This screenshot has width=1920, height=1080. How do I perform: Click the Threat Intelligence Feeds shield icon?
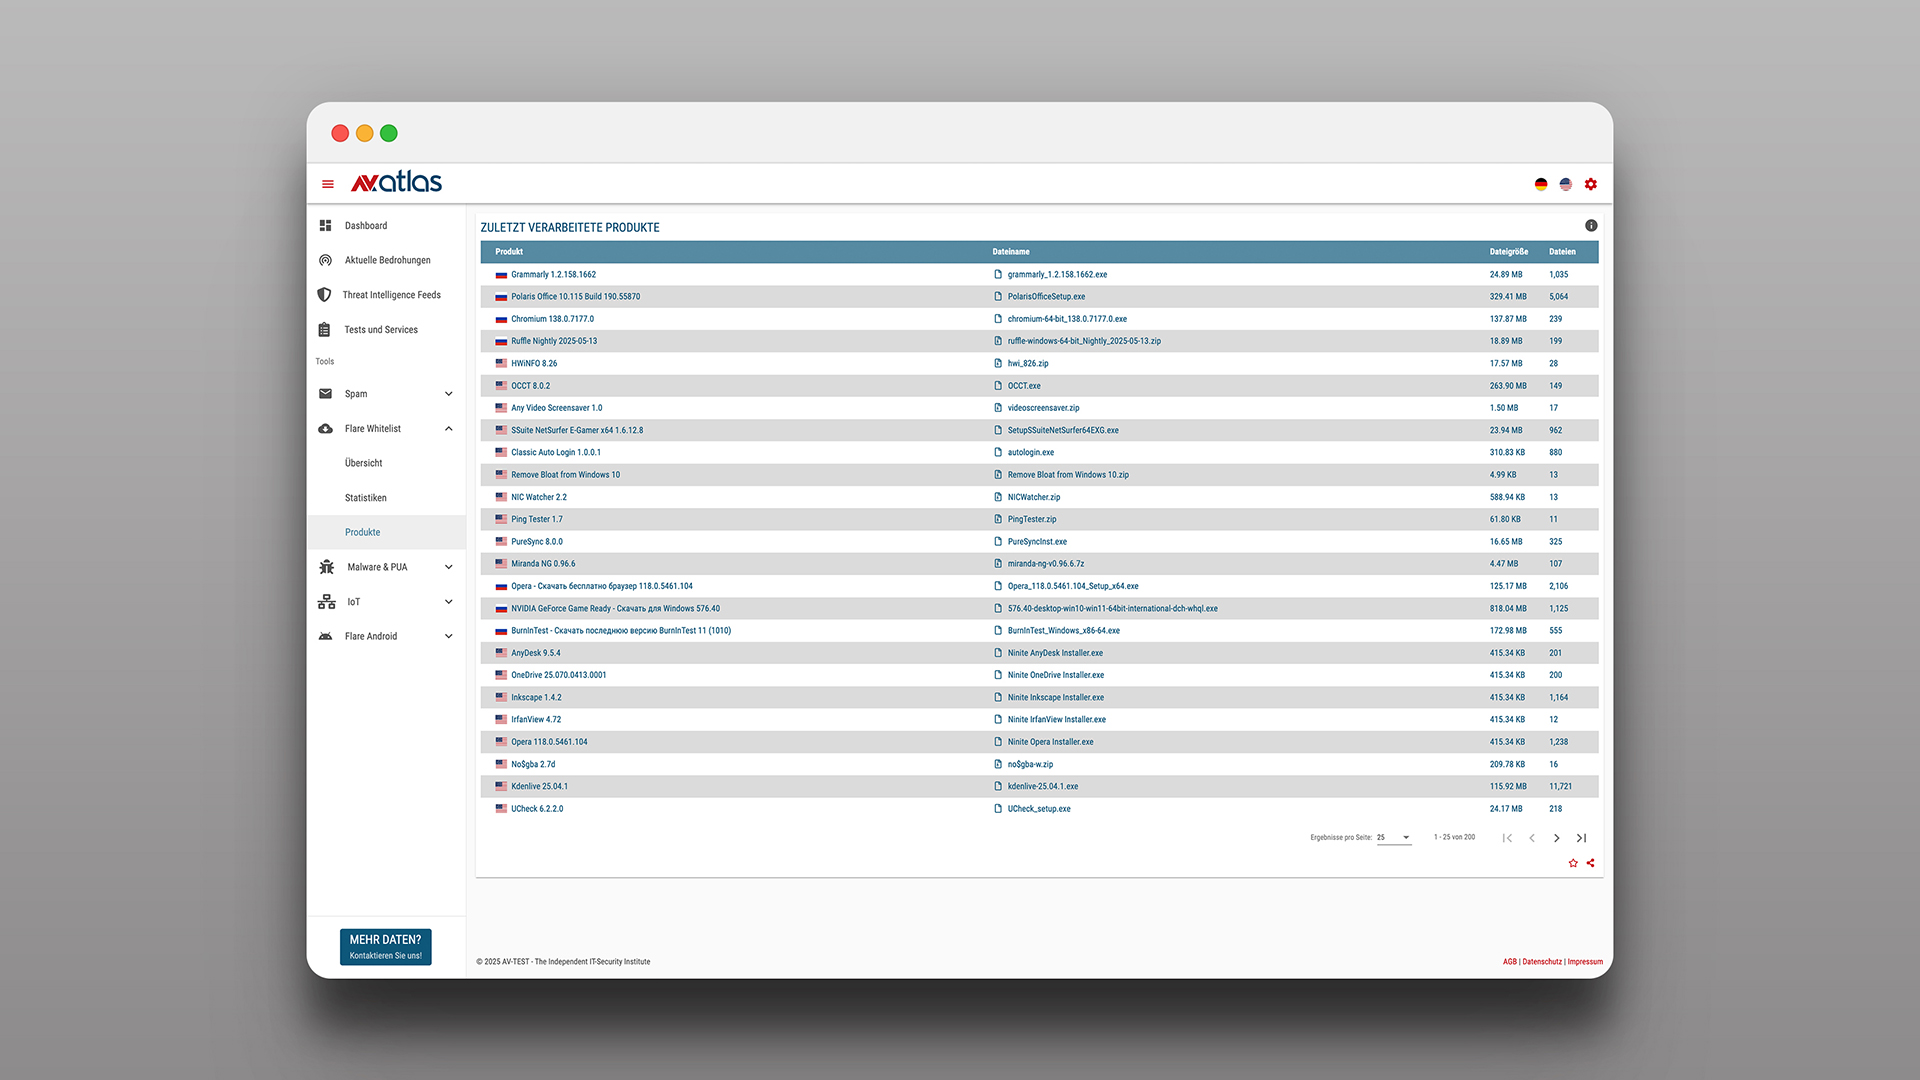(324, 295)
